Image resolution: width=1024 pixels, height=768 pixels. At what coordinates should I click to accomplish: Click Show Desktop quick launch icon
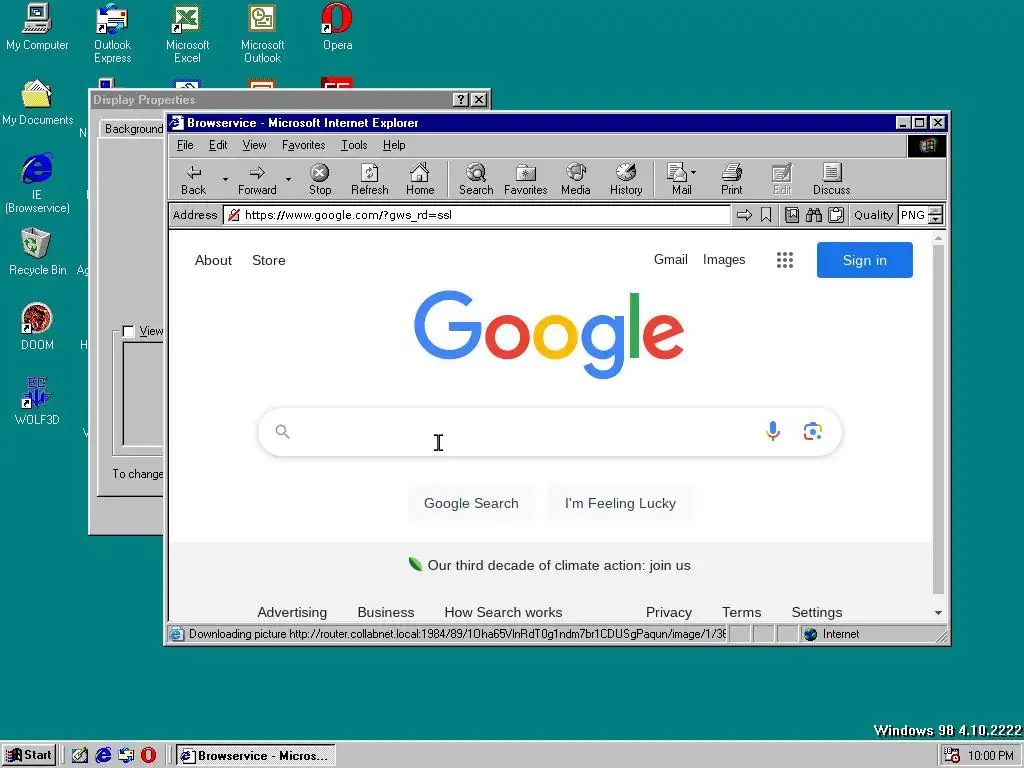coord(80,755)
